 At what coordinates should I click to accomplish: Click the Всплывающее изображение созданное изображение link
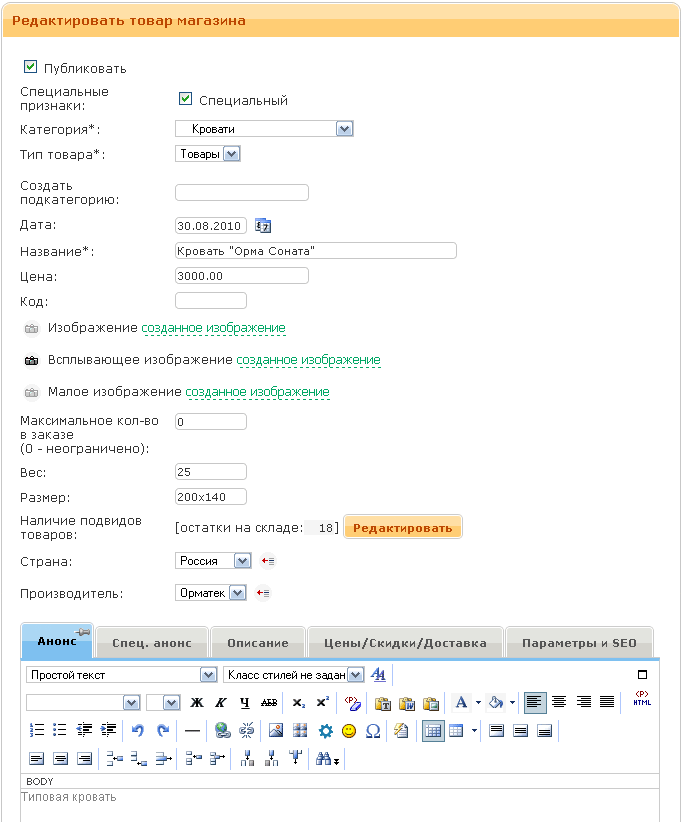point(308,360)
